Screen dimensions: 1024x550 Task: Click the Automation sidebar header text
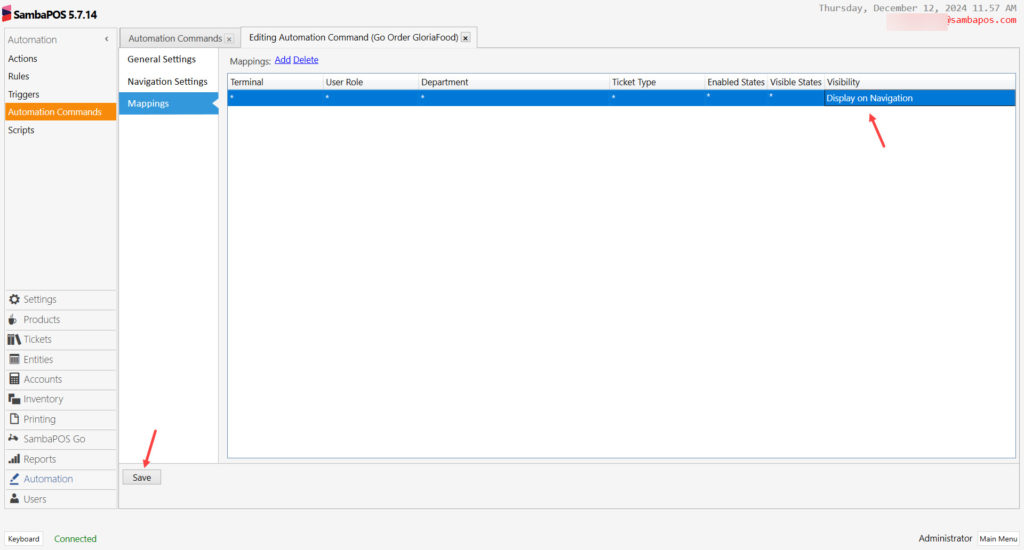(x=32, y=39)
